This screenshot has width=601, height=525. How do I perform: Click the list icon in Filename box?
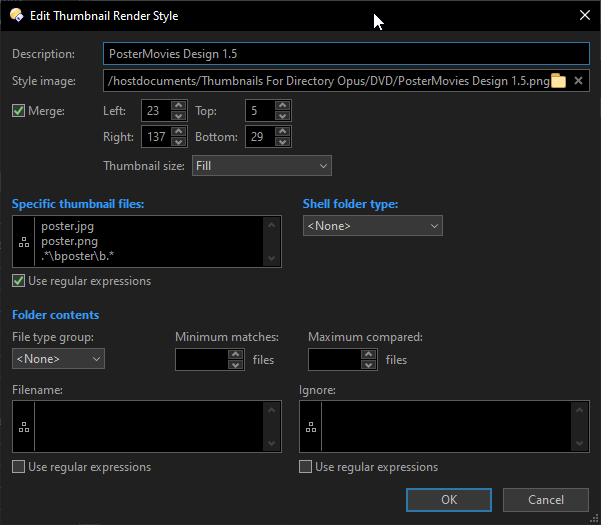coord(24,427)
